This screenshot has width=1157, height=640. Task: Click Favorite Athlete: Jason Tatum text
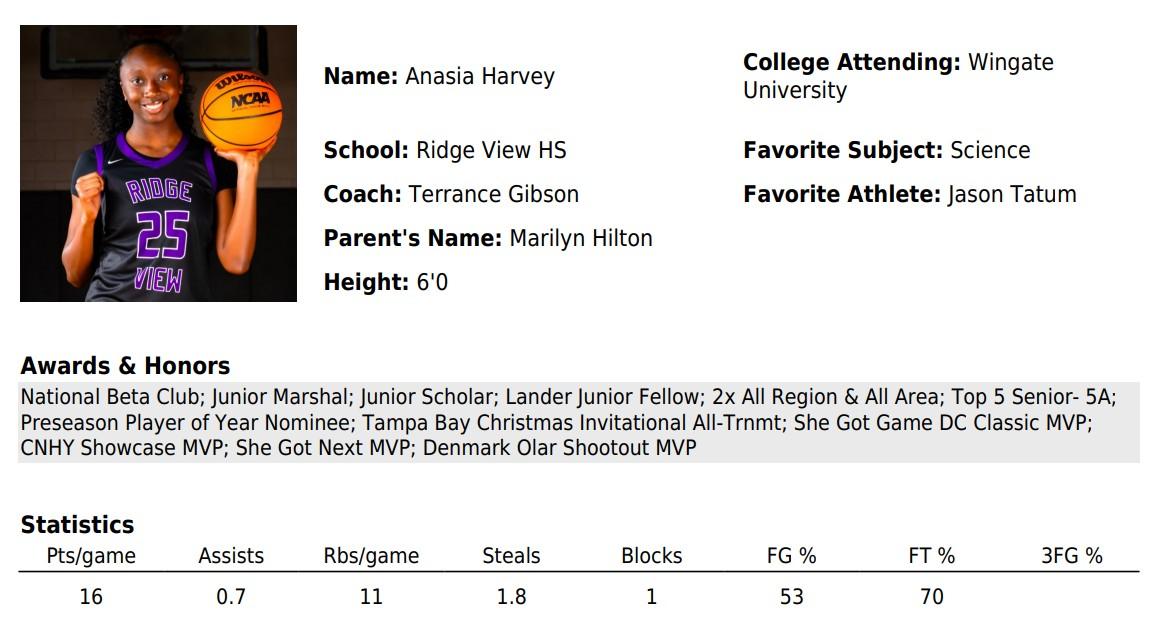click(910, 194)
